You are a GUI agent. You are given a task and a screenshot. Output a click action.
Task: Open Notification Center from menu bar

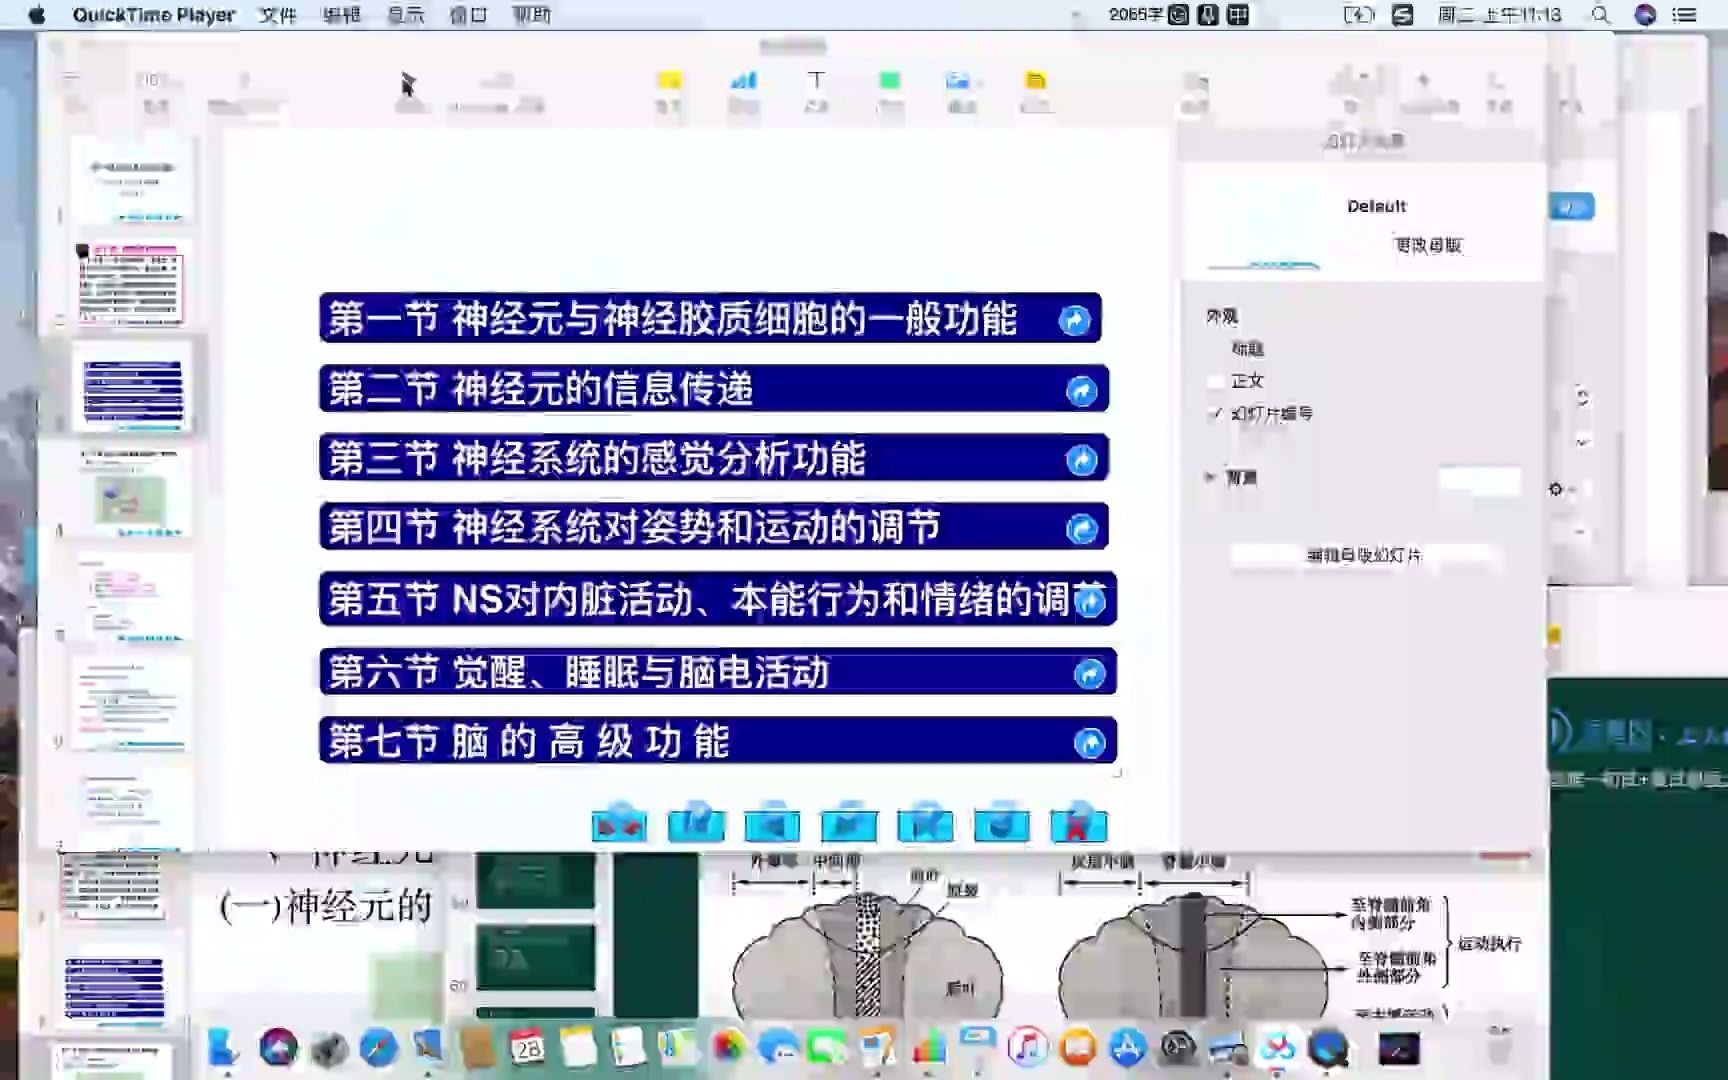click(x=1685, y=15)
